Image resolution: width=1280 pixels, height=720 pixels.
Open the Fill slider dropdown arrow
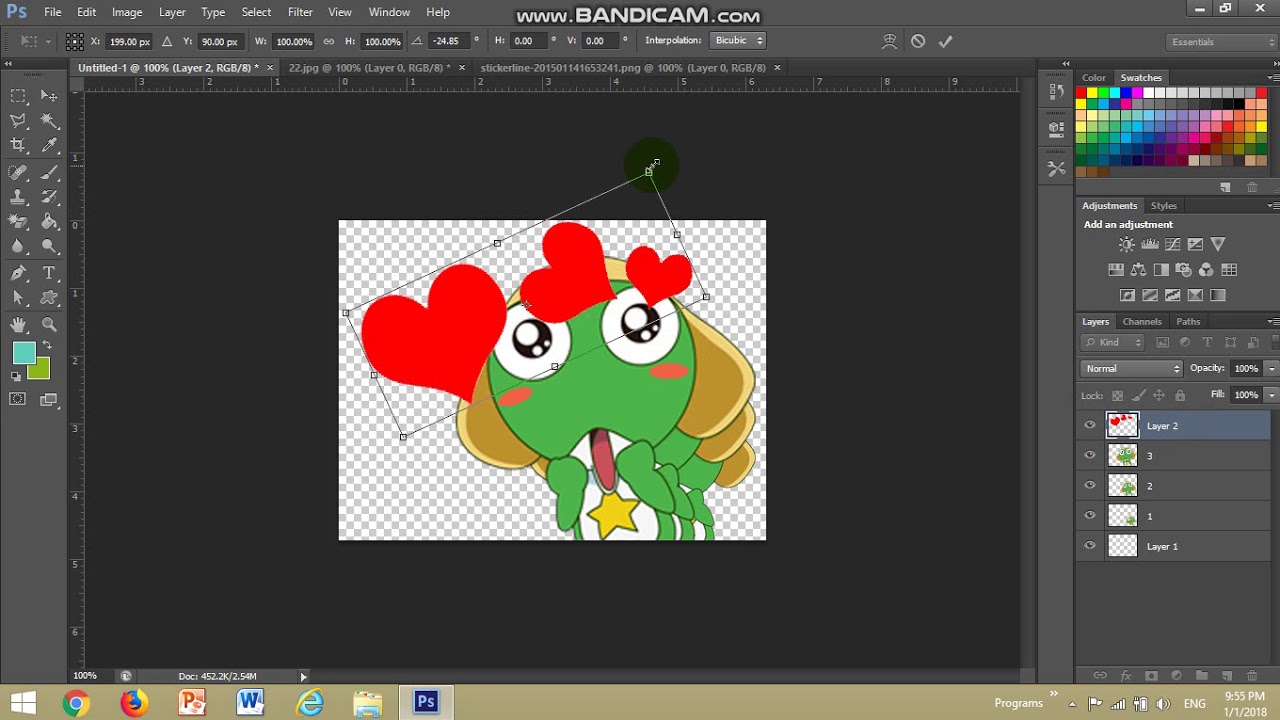click(x=1271, y=395)
